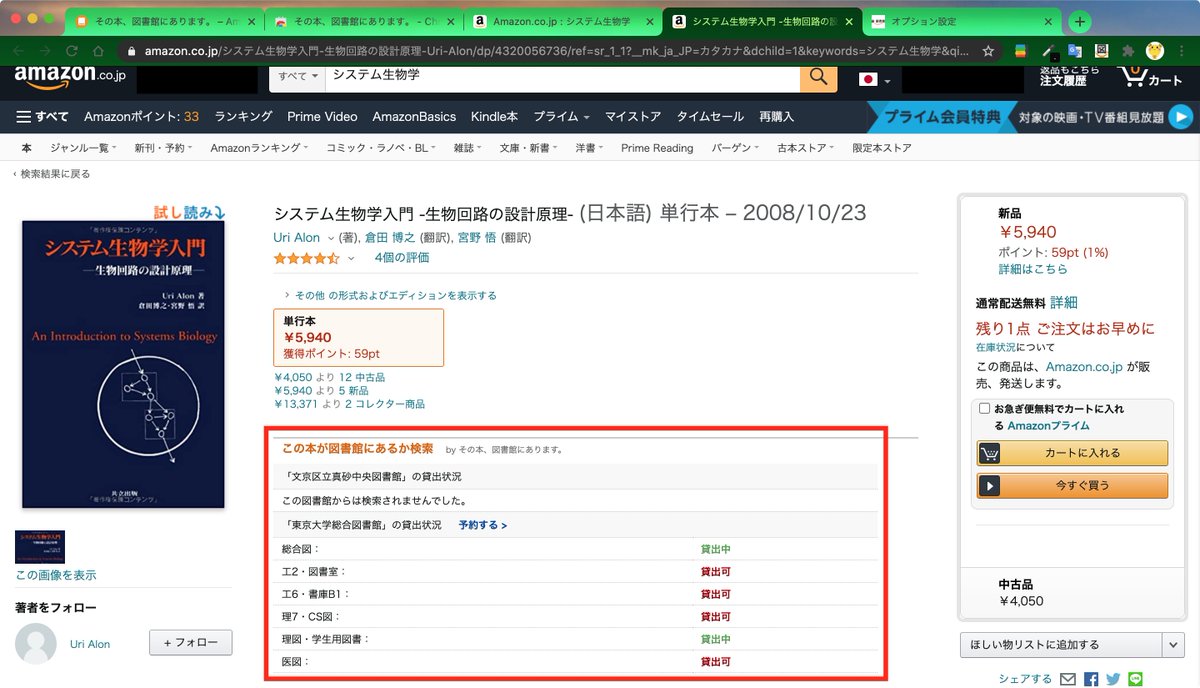Click the search text field
1200x688 pixels.
(562, 76)
